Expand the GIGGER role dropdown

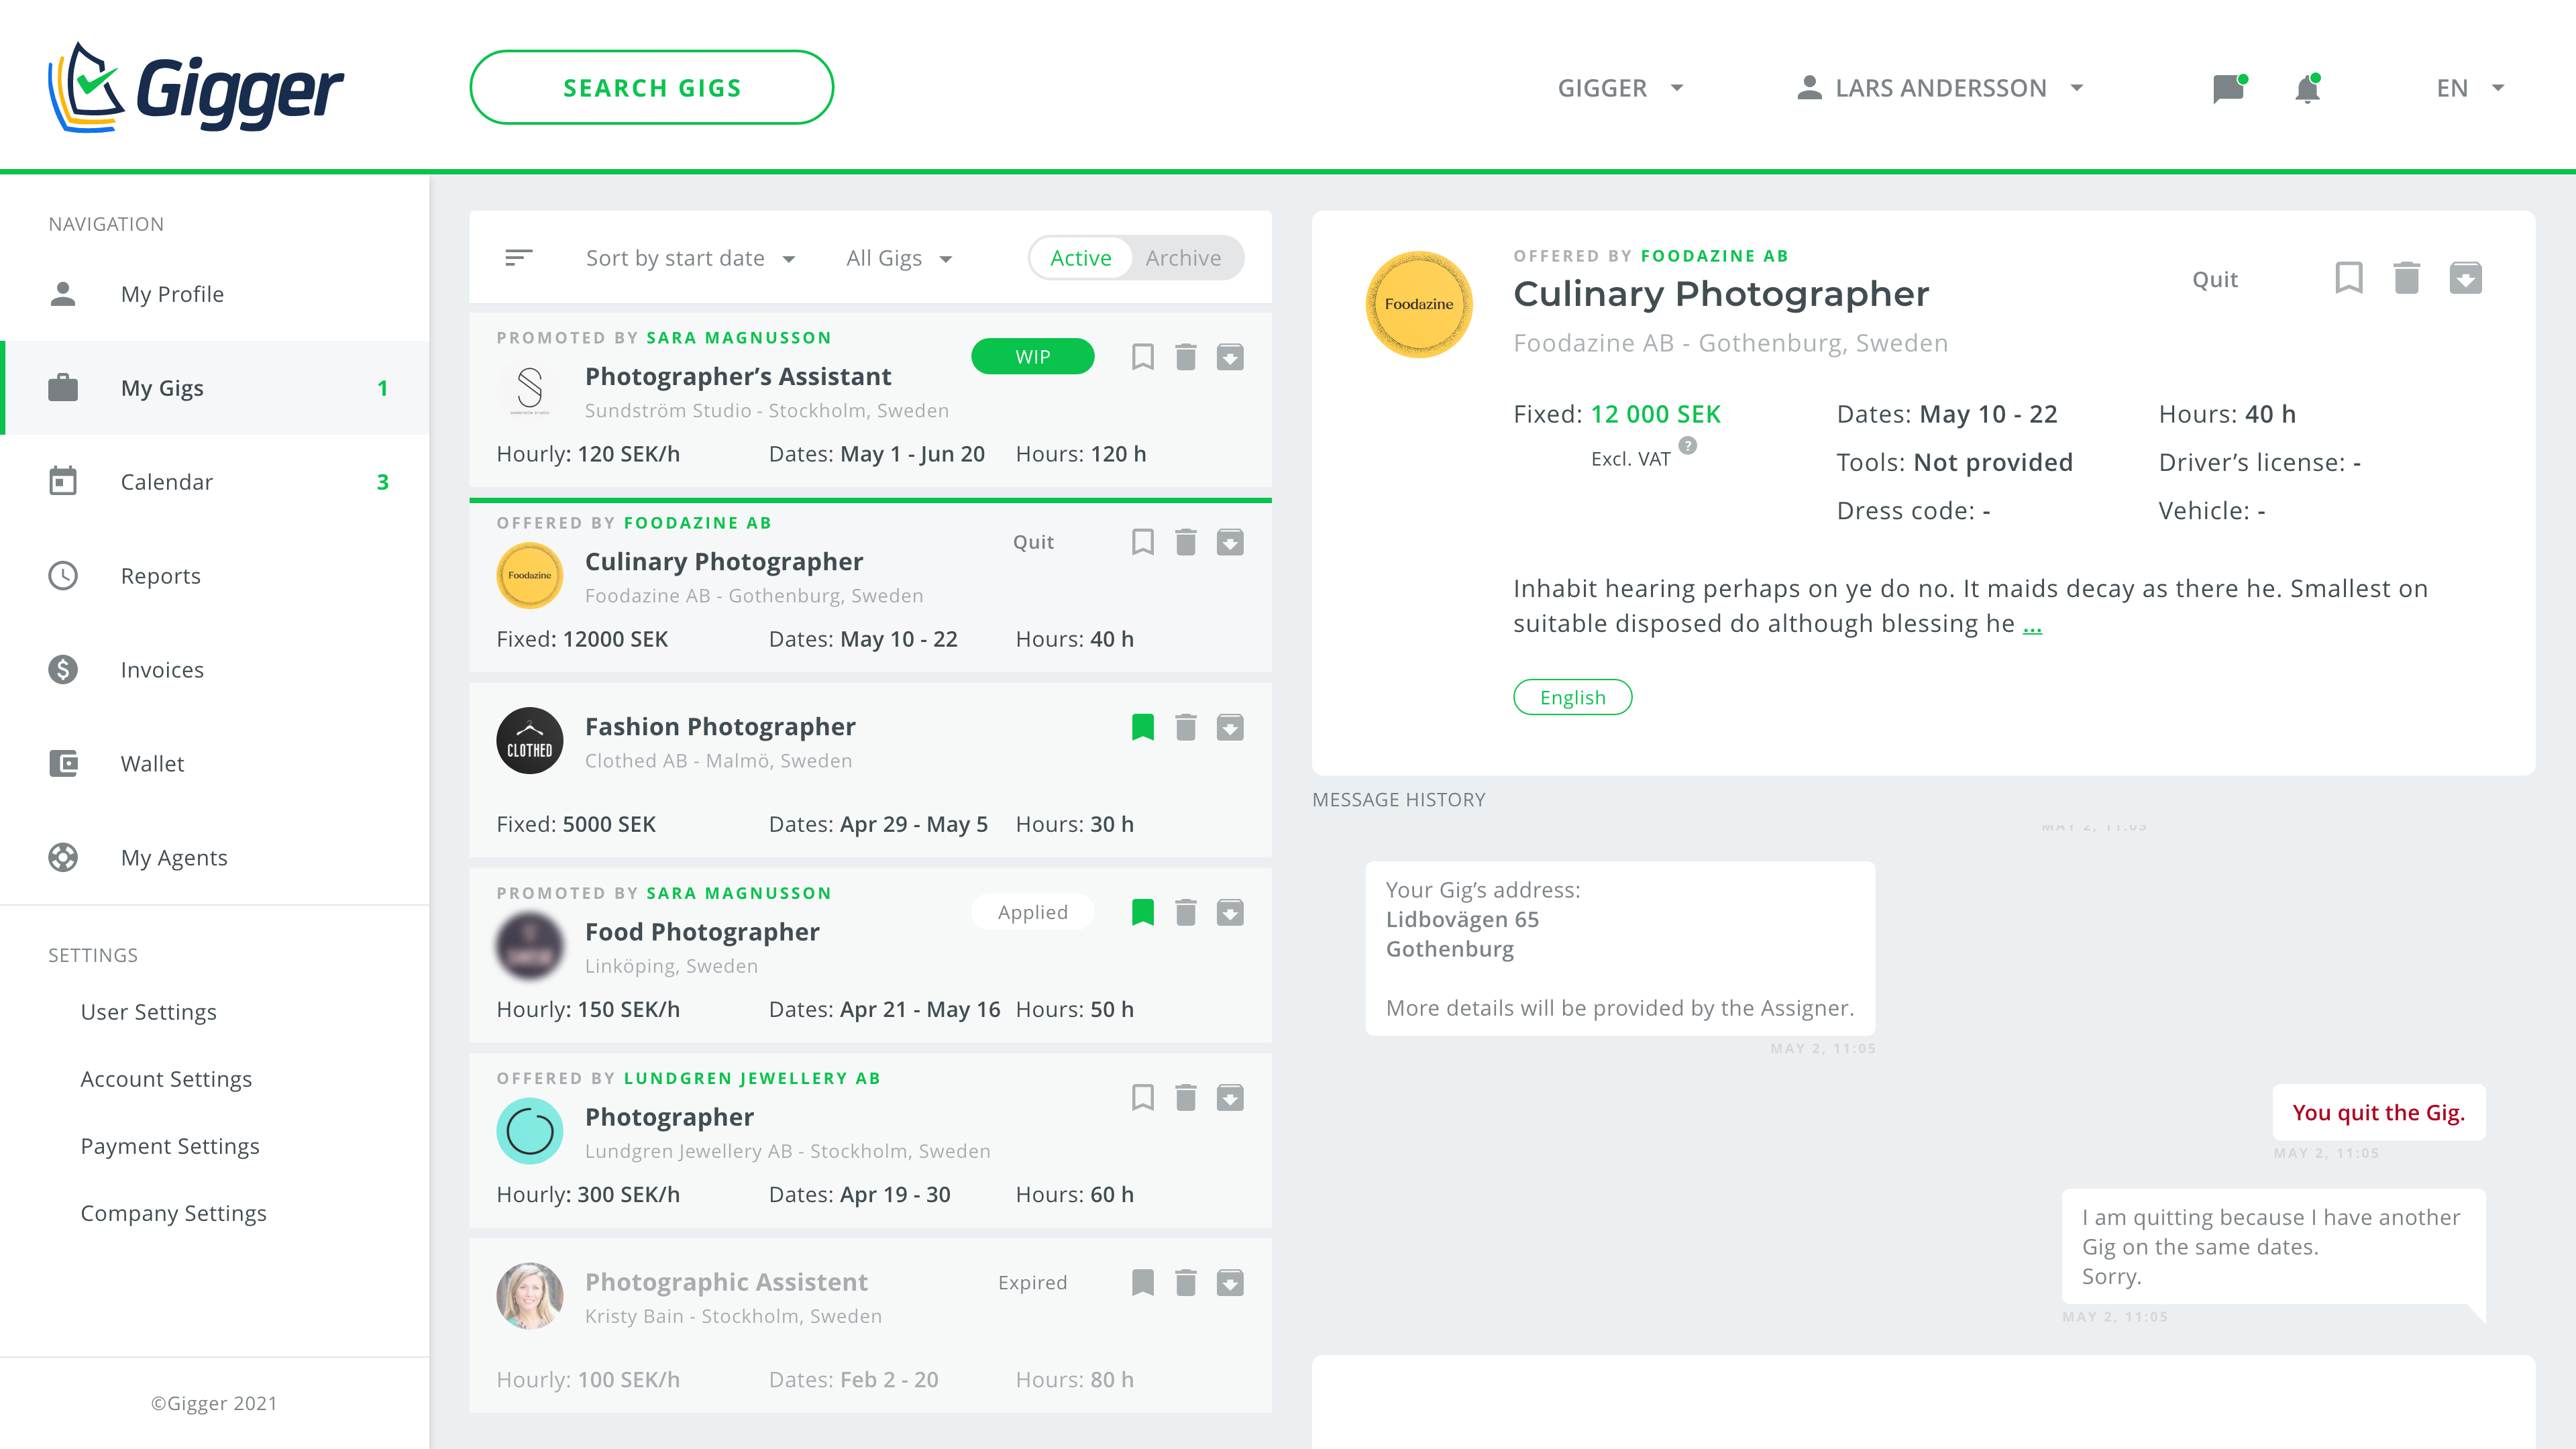[1621, 88]
